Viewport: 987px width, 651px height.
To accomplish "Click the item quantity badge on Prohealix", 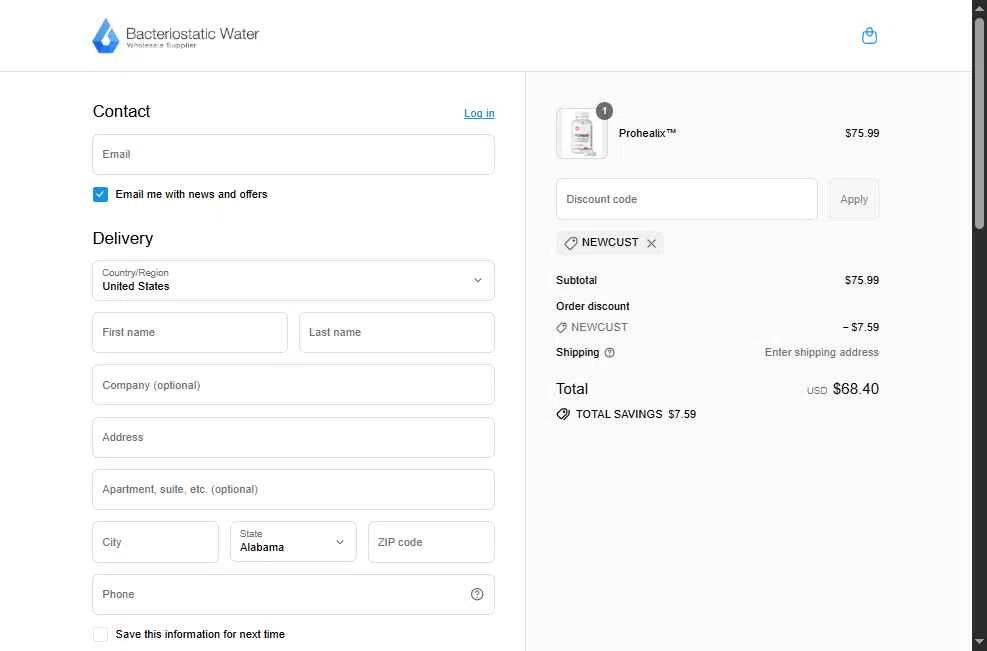I will coord(604,111).
